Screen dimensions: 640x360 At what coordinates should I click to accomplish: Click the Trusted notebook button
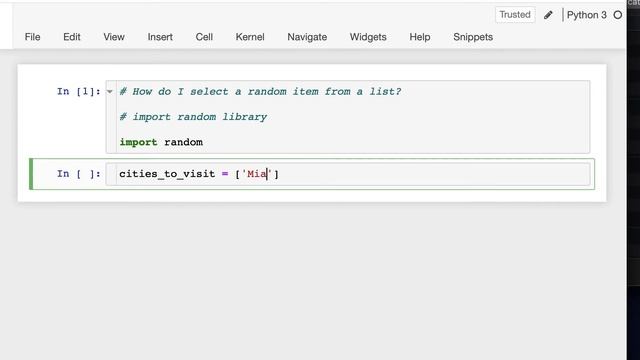tap(515, 15)
